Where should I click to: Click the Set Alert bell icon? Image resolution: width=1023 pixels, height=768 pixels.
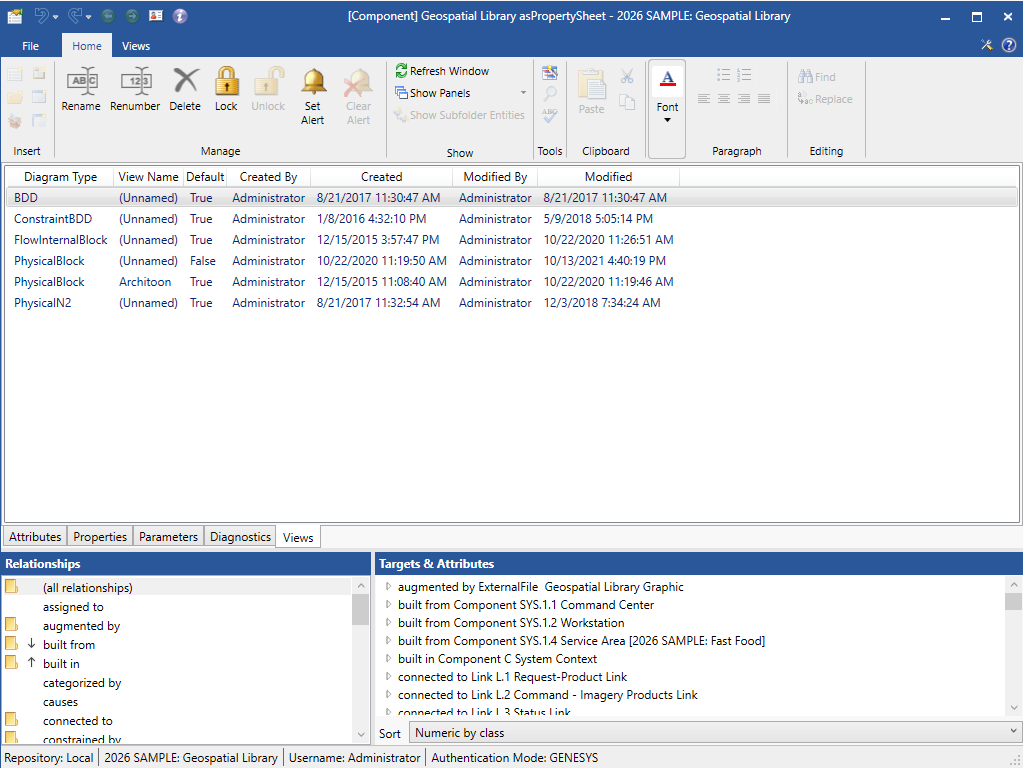(x=313, y=82)
